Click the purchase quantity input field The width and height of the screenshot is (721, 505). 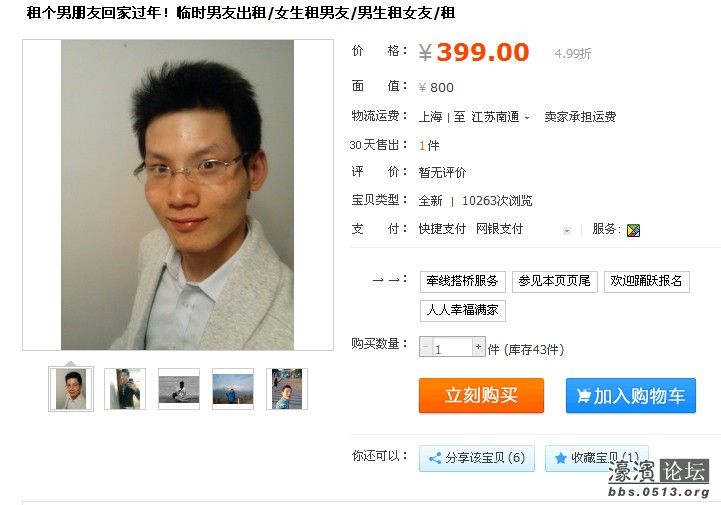coord(452,347)
